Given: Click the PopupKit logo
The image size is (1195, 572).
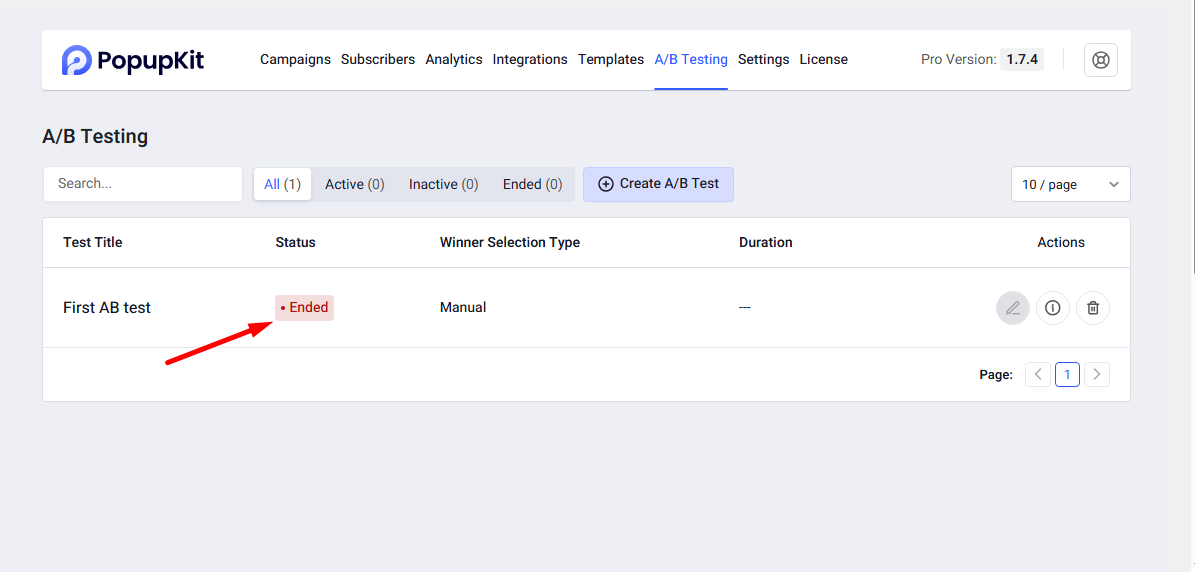Looking at the screenshot, I should pyautogui.click(x=132, y=60).
